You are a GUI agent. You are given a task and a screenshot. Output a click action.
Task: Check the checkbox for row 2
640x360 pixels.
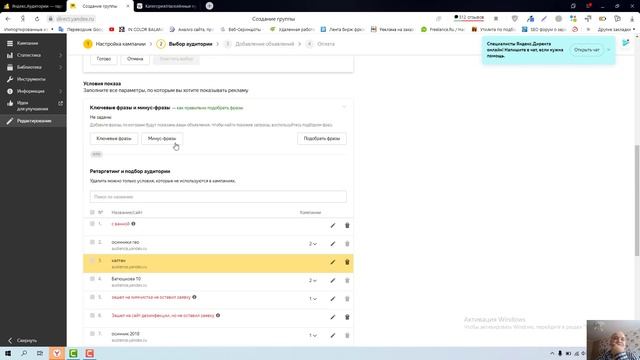[x=92, y=242]
